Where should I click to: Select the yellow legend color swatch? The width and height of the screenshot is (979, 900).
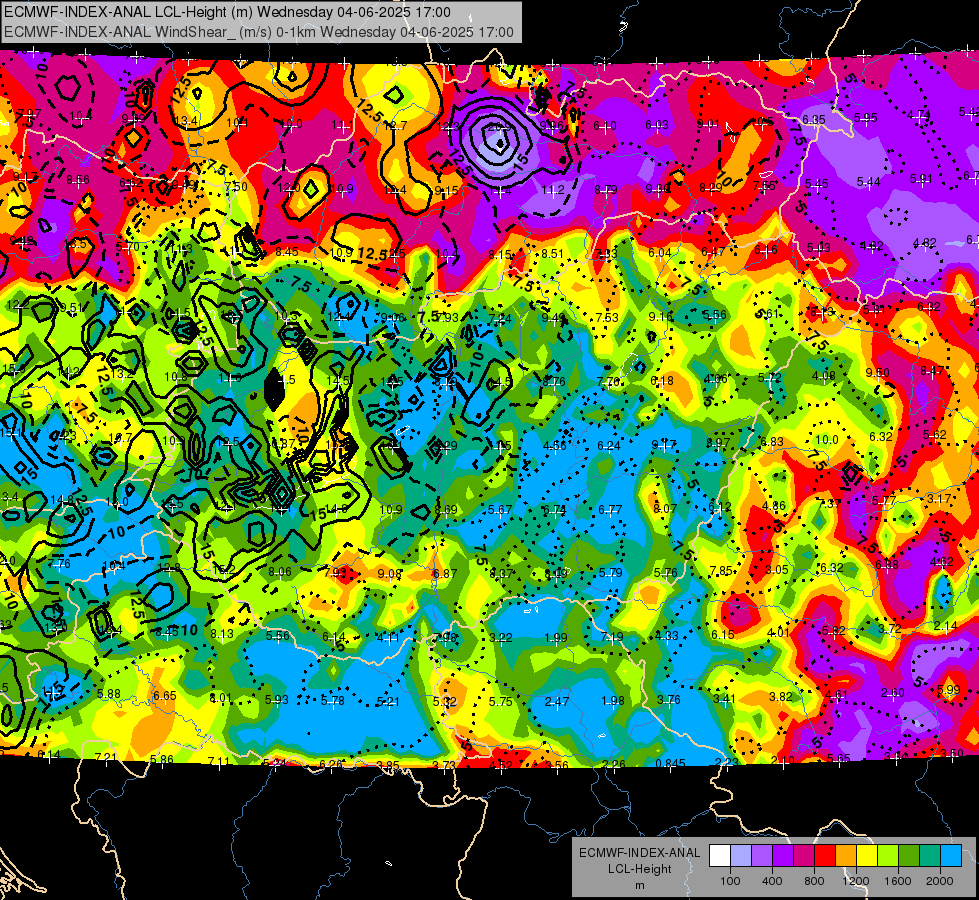[x=867, y=856]
